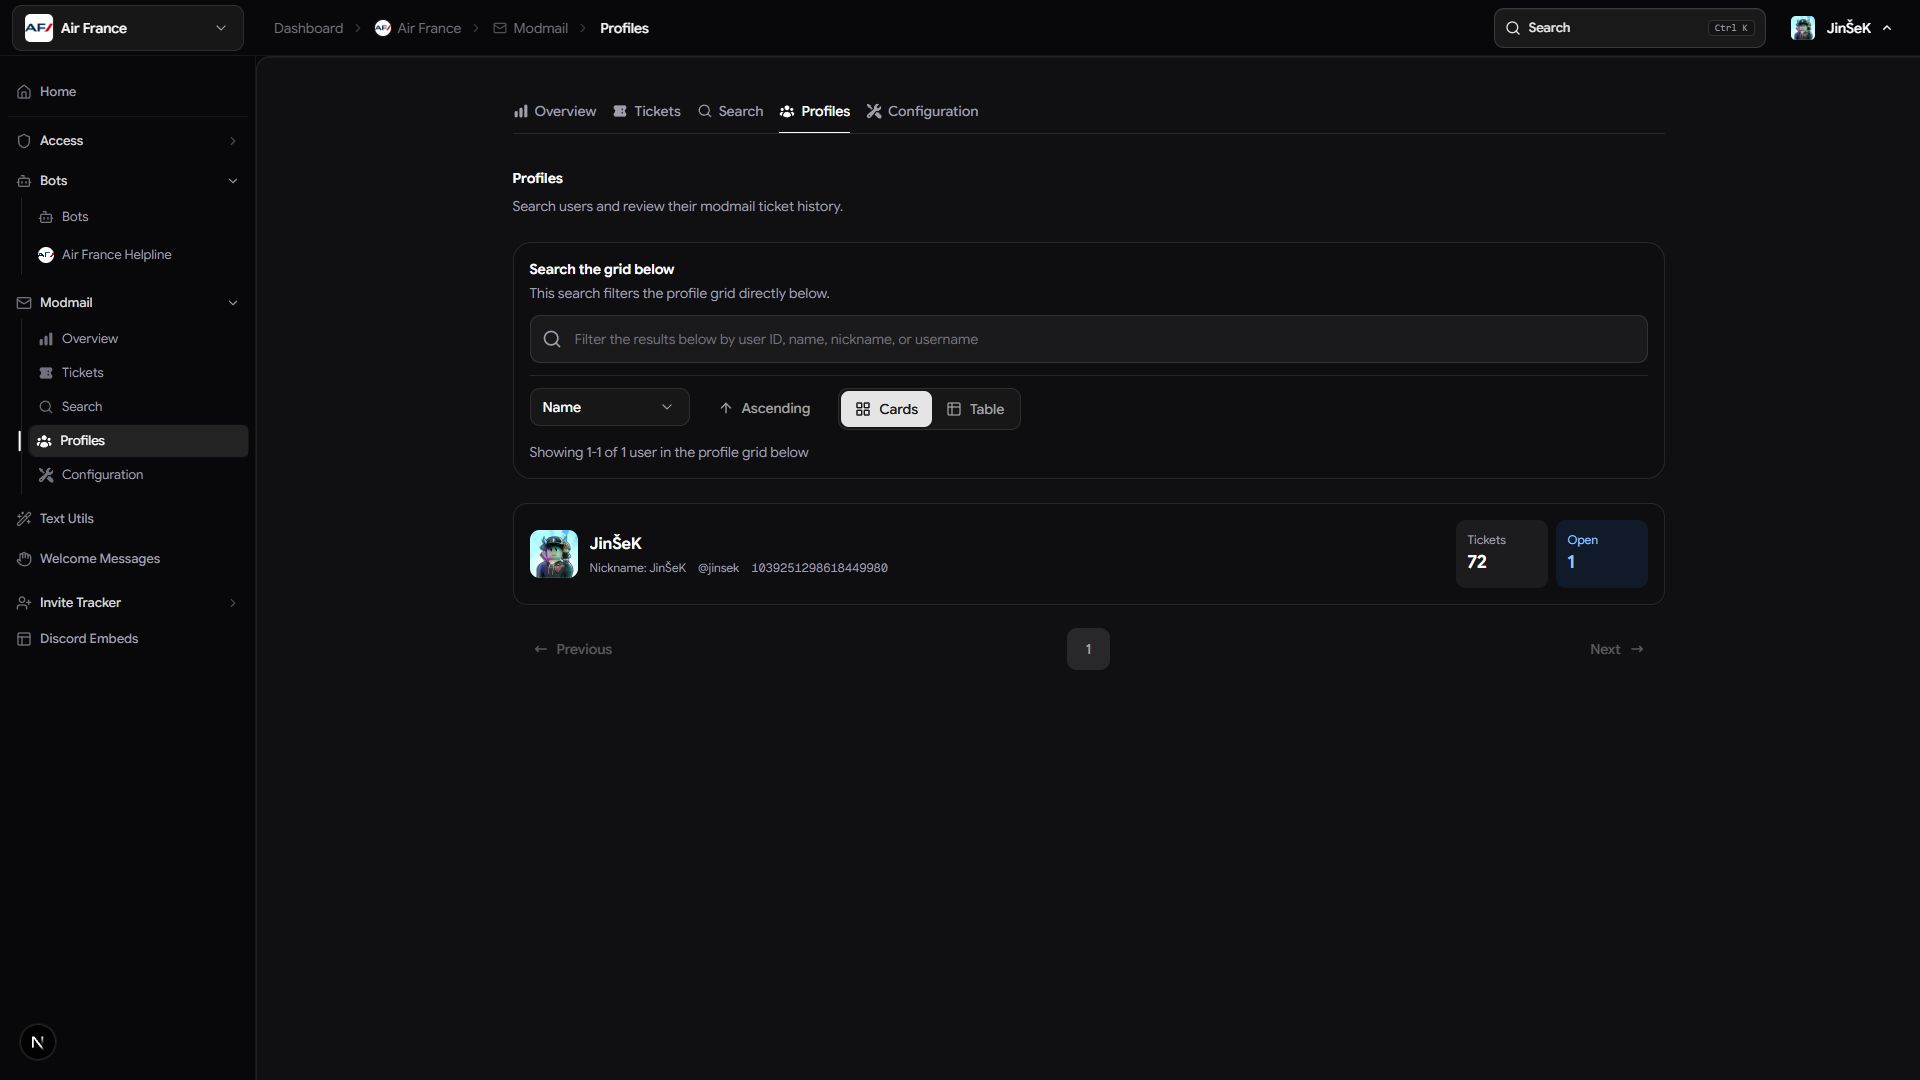Open the Modmail breadcrumb link
This screenshot has width=1920, height=1080.
tap(531, 28)
